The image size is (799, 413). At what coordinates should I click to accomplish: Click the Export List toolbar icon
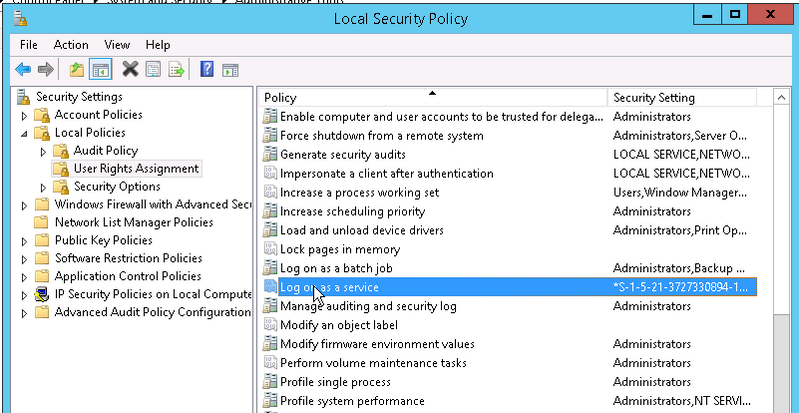click(x=176, y=69)
